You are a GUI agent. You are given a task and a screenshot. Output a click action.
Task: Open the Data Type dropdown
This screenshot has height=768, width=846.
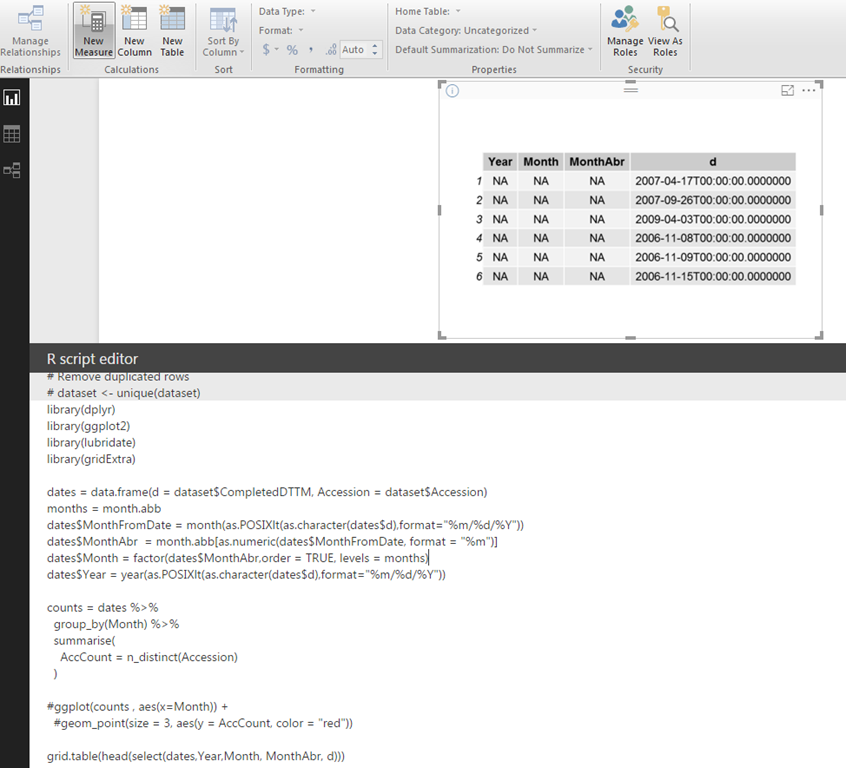point(287,11)
